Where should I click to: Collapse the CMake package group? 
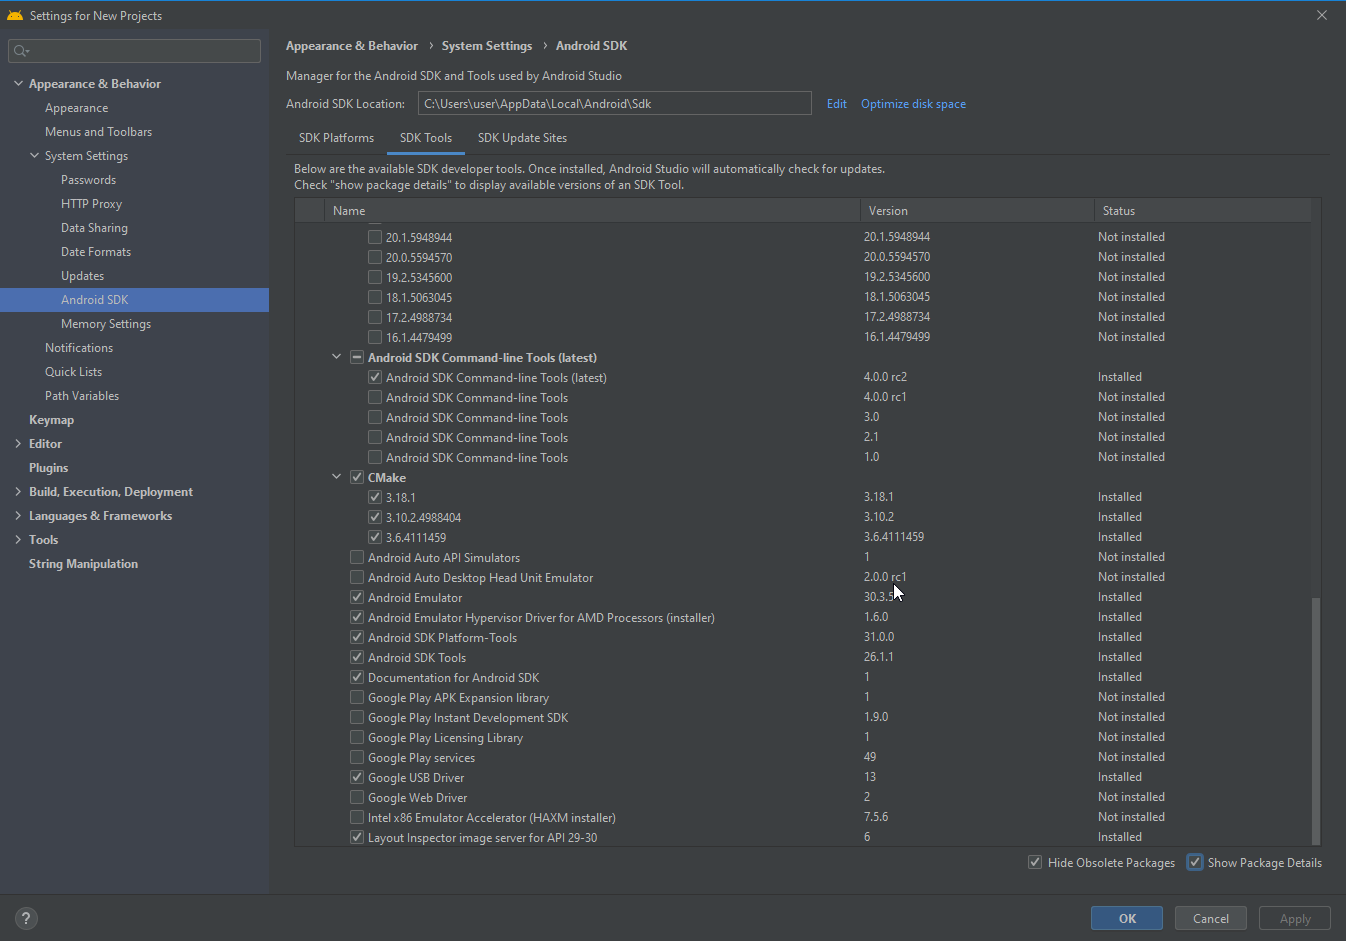pos(336,477)
